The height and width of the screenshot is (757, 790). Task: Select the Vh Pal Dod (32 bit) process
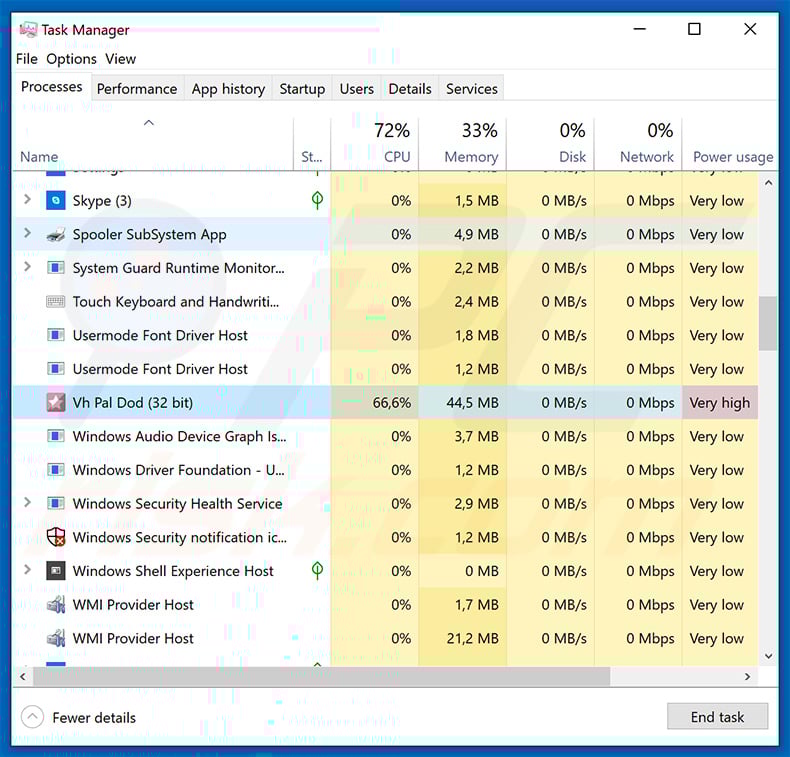pyautogui.click(x=385, y=402)
